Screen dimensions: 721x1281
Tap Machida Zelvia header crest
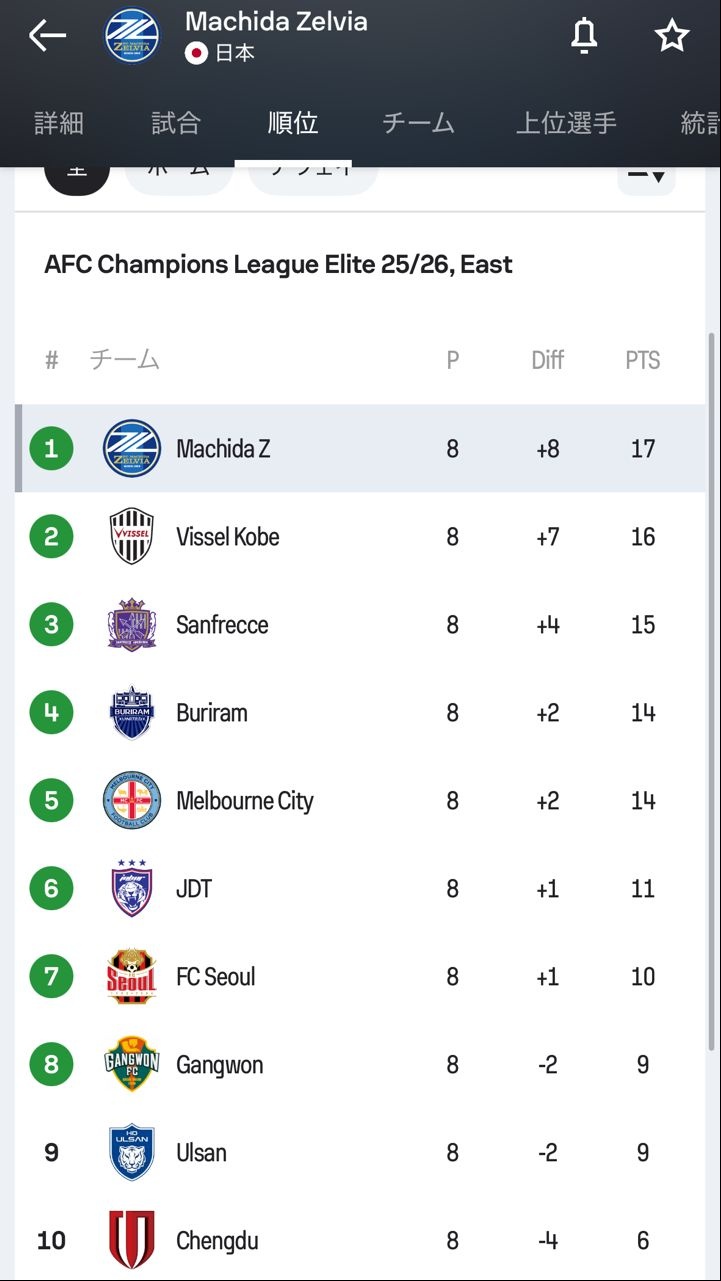pos(132,36)
